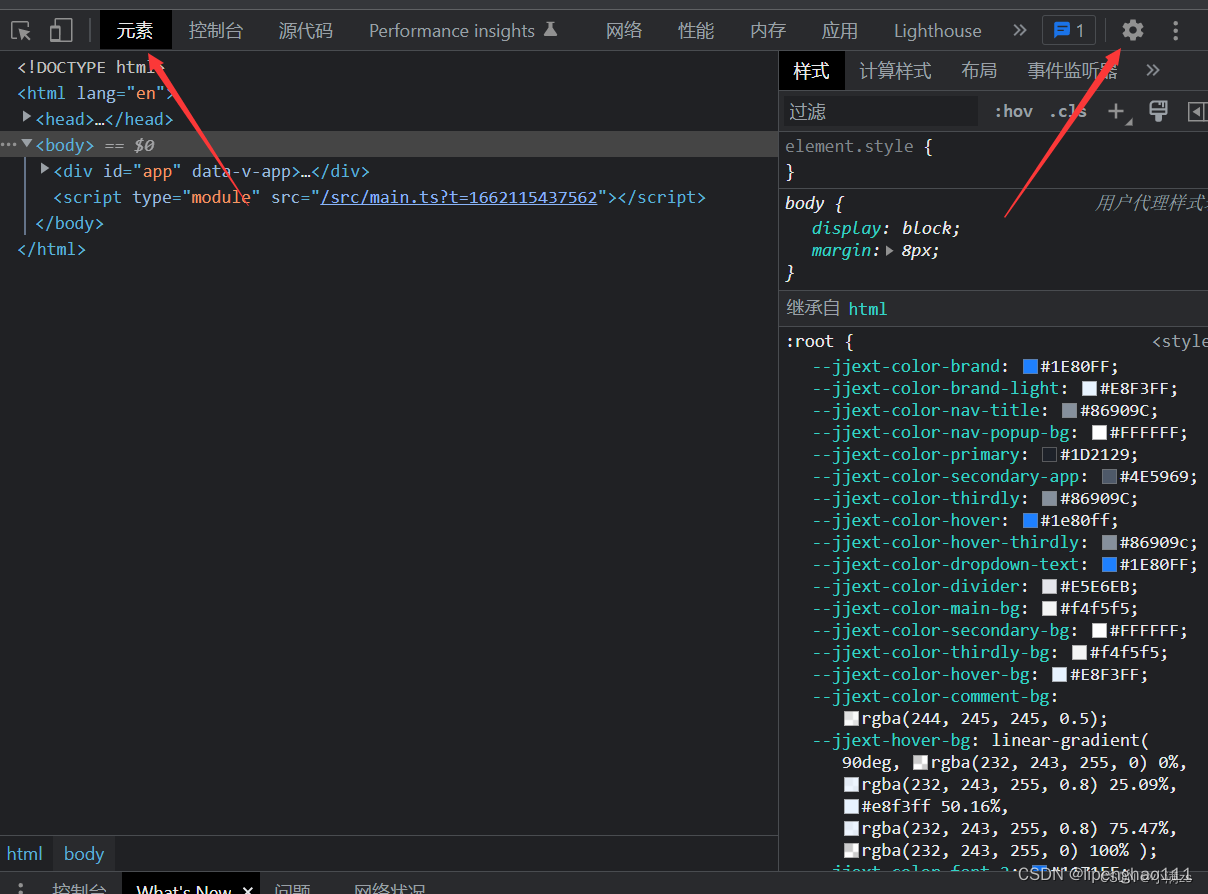Click the issues counter badge showing 1

tap(1069, 30)
